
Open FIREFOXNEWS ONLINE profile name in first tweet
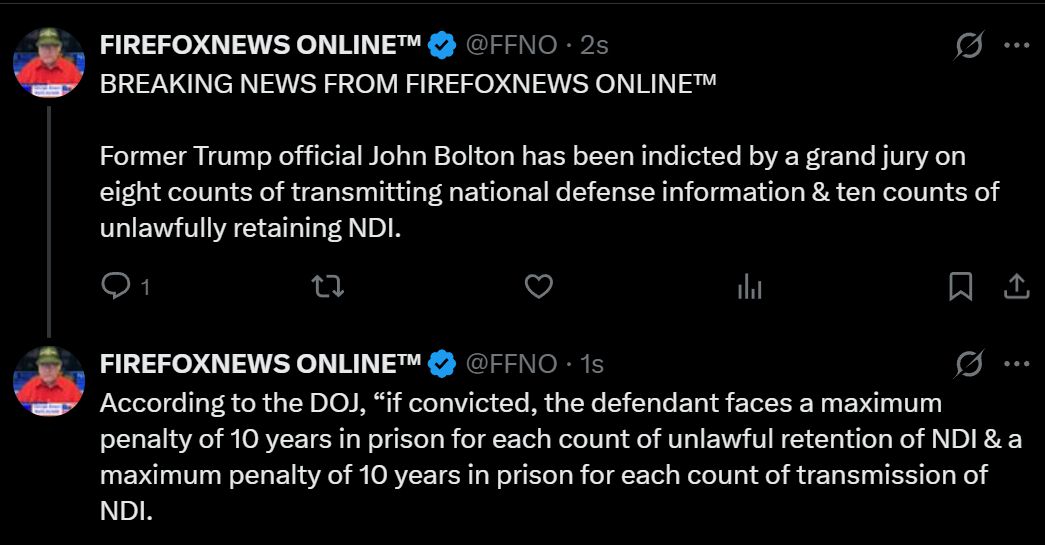point(260,45)
